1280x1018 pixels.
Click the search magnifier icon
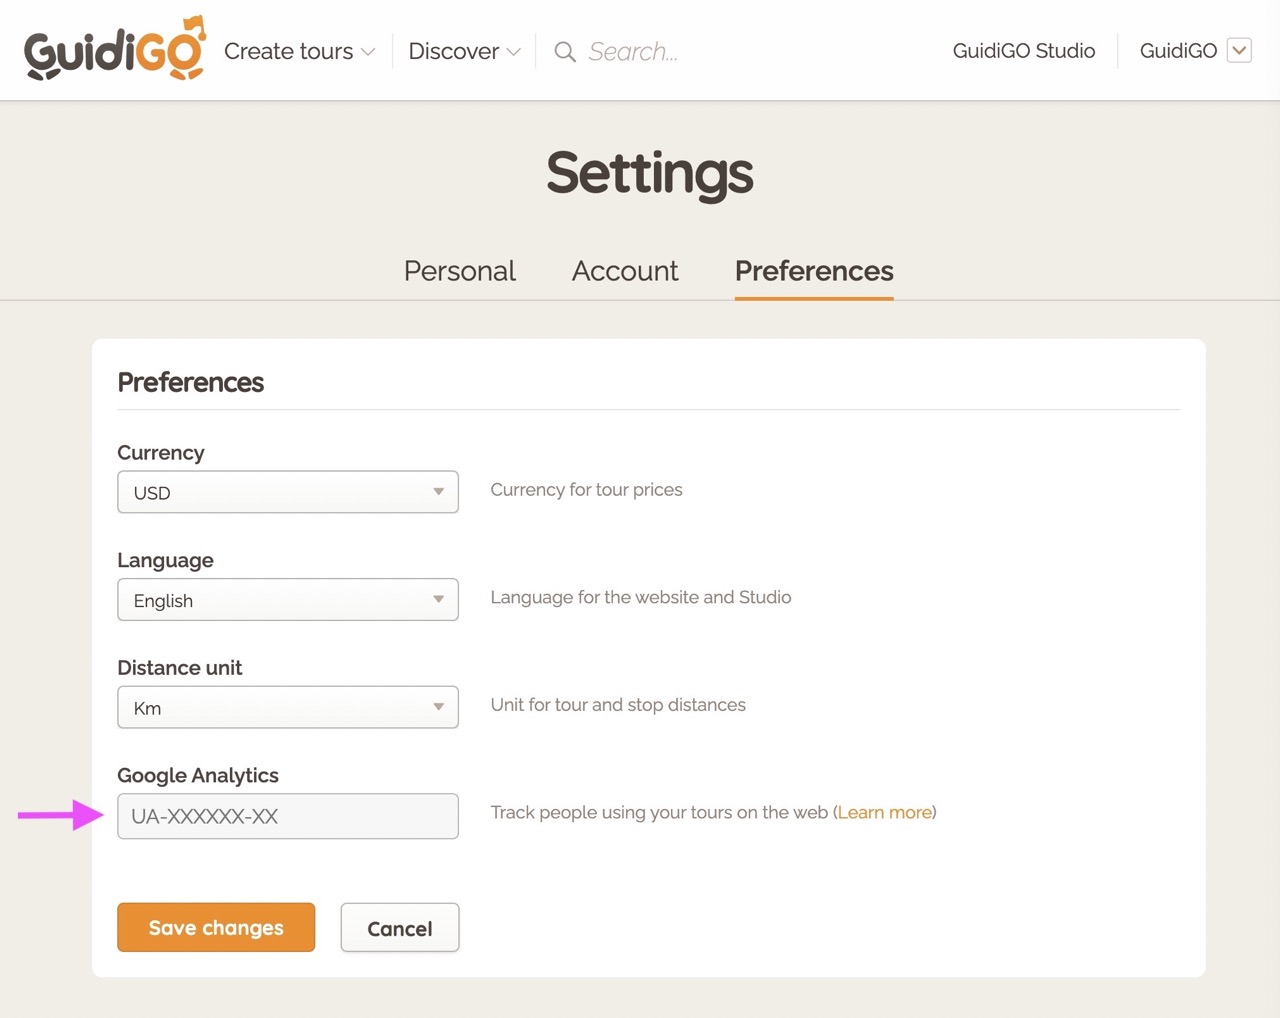(565, 52)
